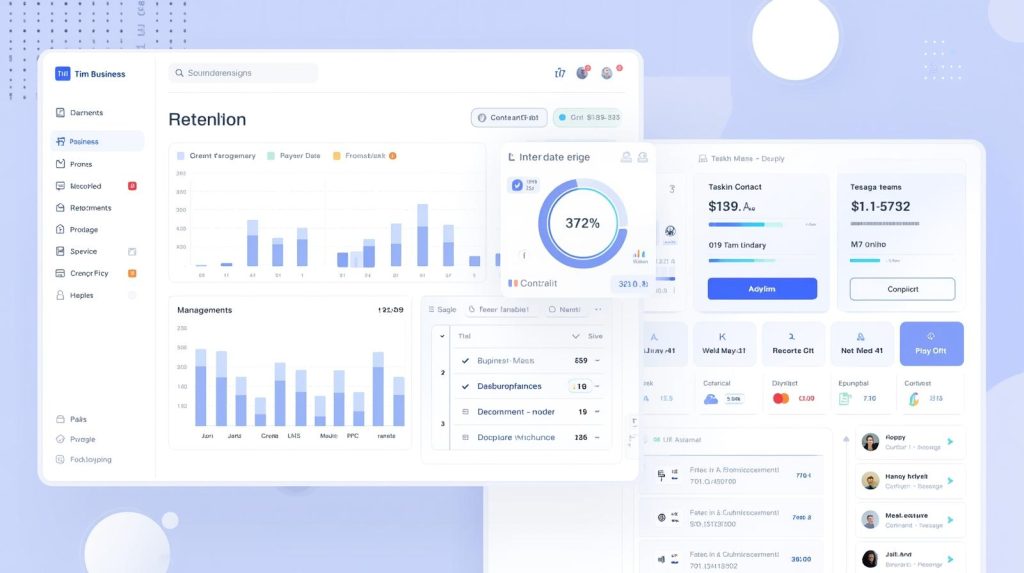Open the globe notification icon in header
Image resolution: width=1024 pixels, height=573 pixels.
pos(582,73)
